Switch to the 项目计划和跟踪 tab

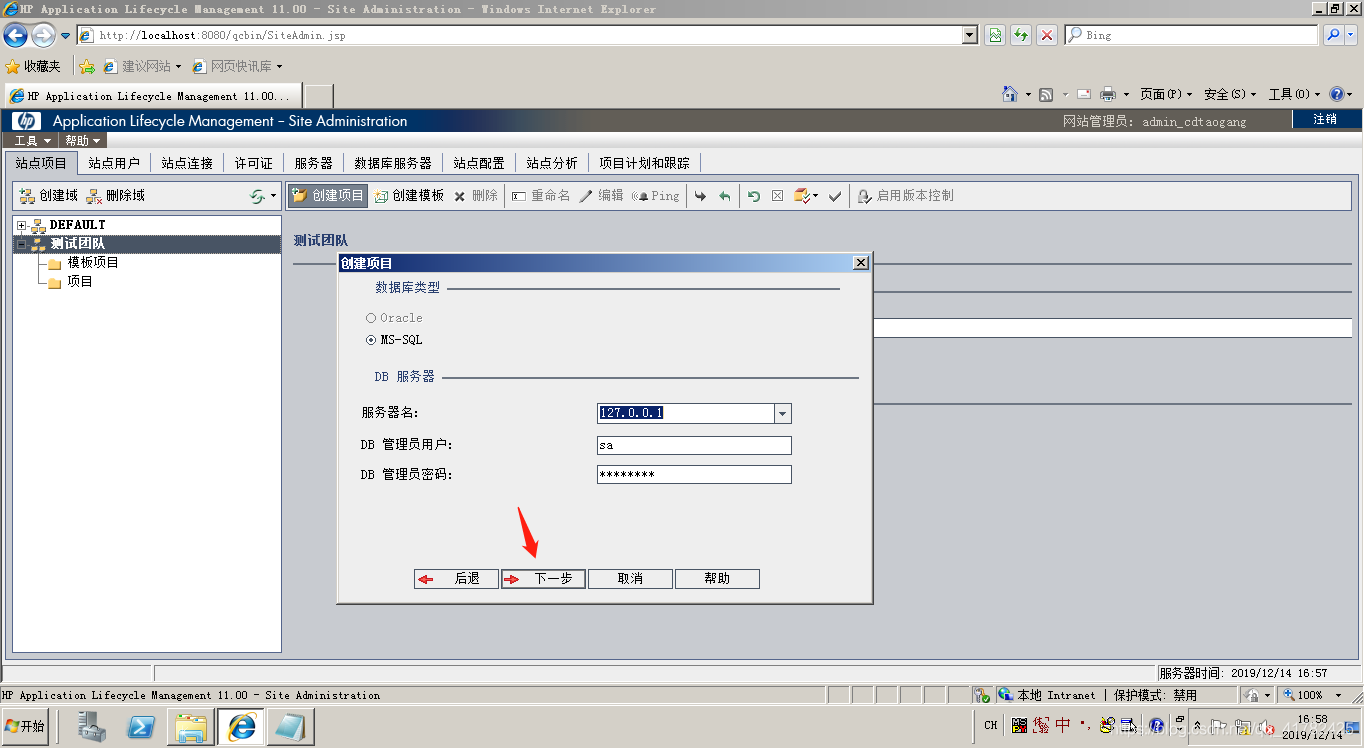pyautogui.click(x=644, y=163)
